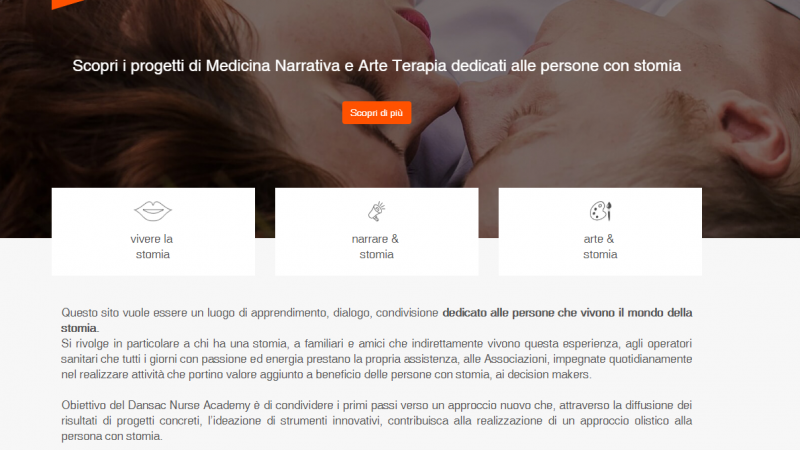
Task: Open the narrare & stomia text link
Action: (x=376, y=246)
